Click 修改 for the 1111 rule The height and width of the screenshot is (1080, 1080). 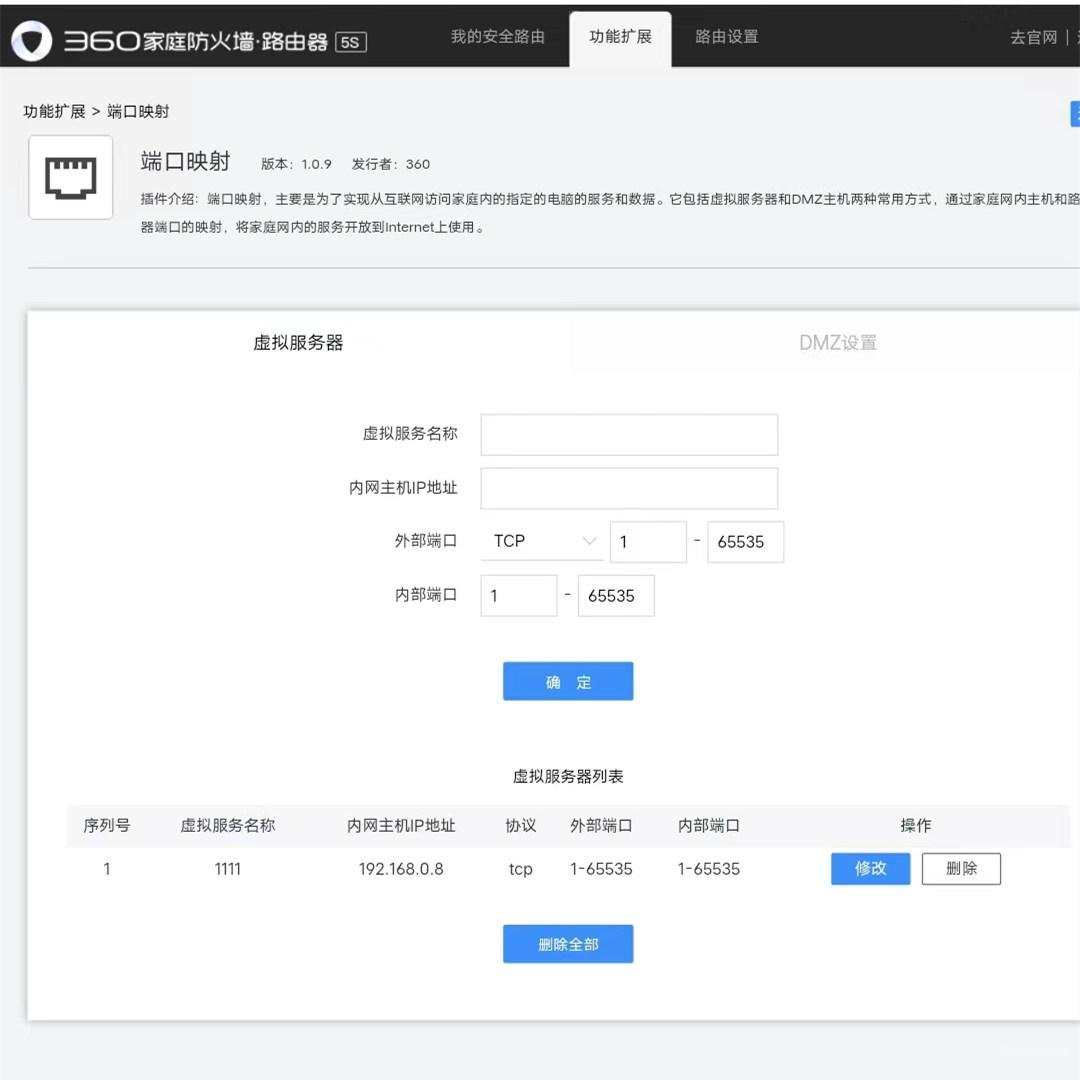coord(870,869)
